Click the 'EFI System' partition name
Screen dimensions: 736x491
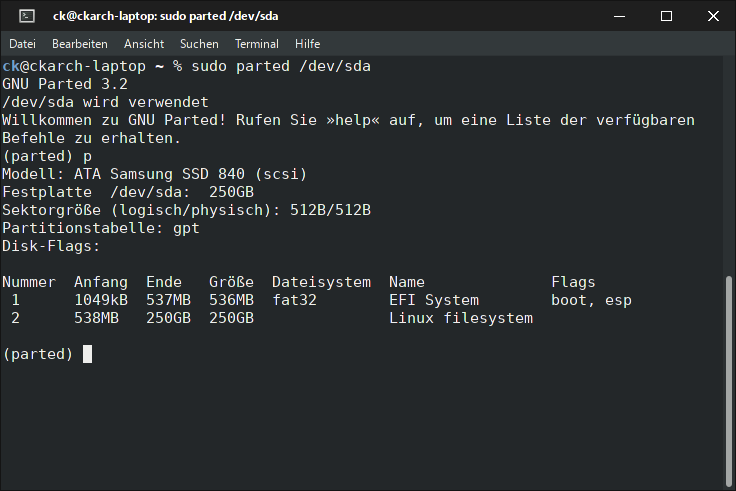(x=434, y=300)
